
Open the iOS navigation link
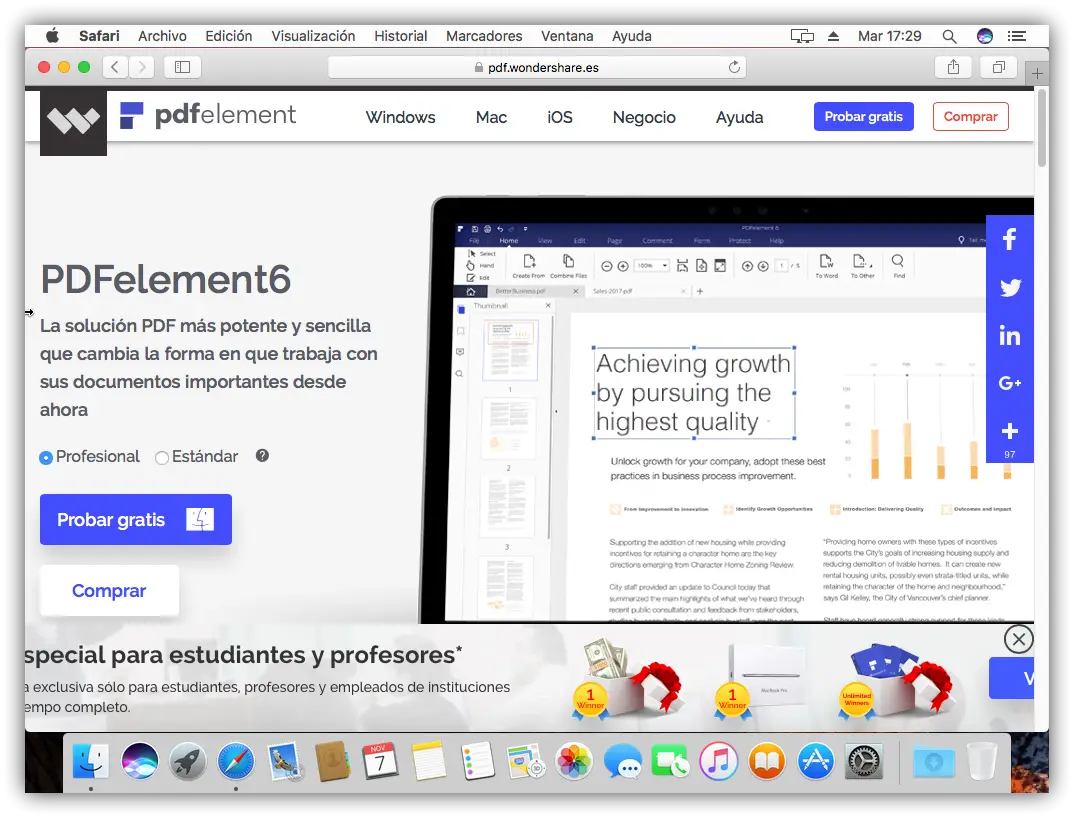(x=560, y=117)
